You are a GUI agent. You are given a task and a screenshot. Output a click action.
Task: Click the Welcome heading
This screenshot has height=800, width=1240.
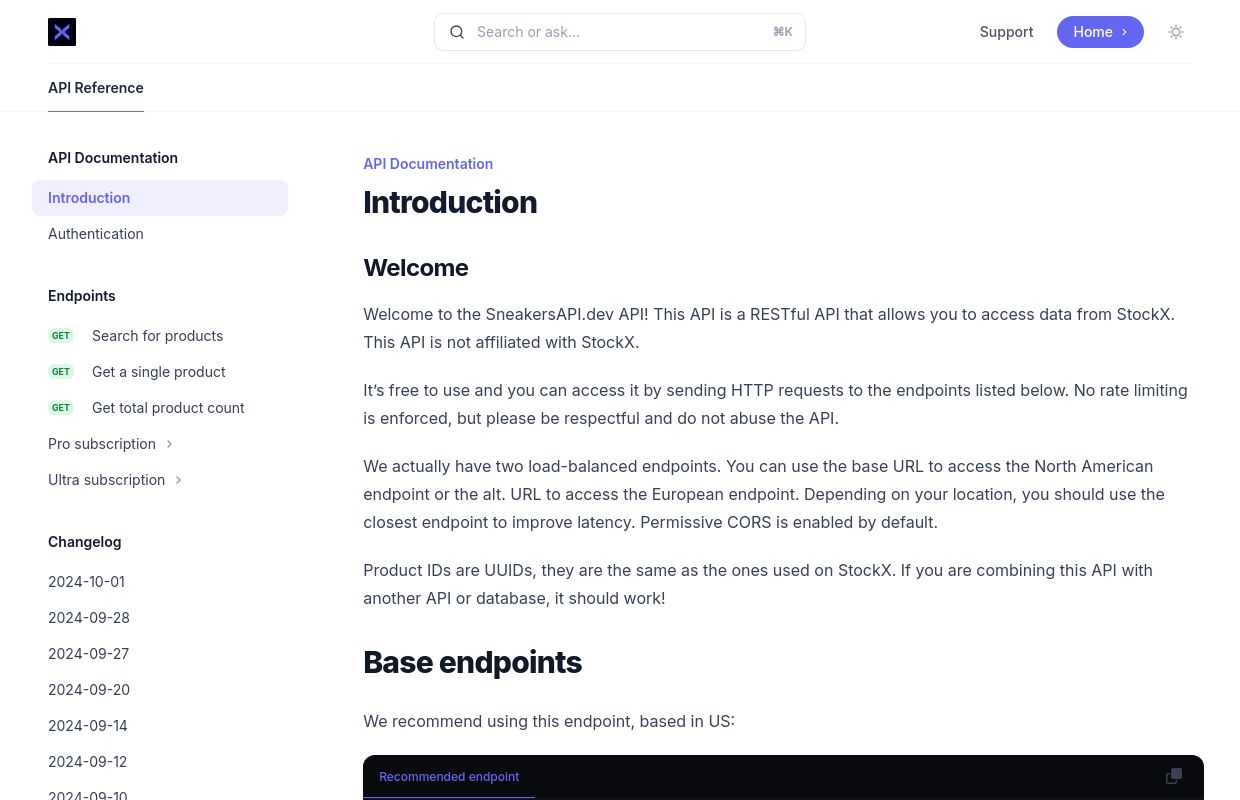tap(416, 268)
